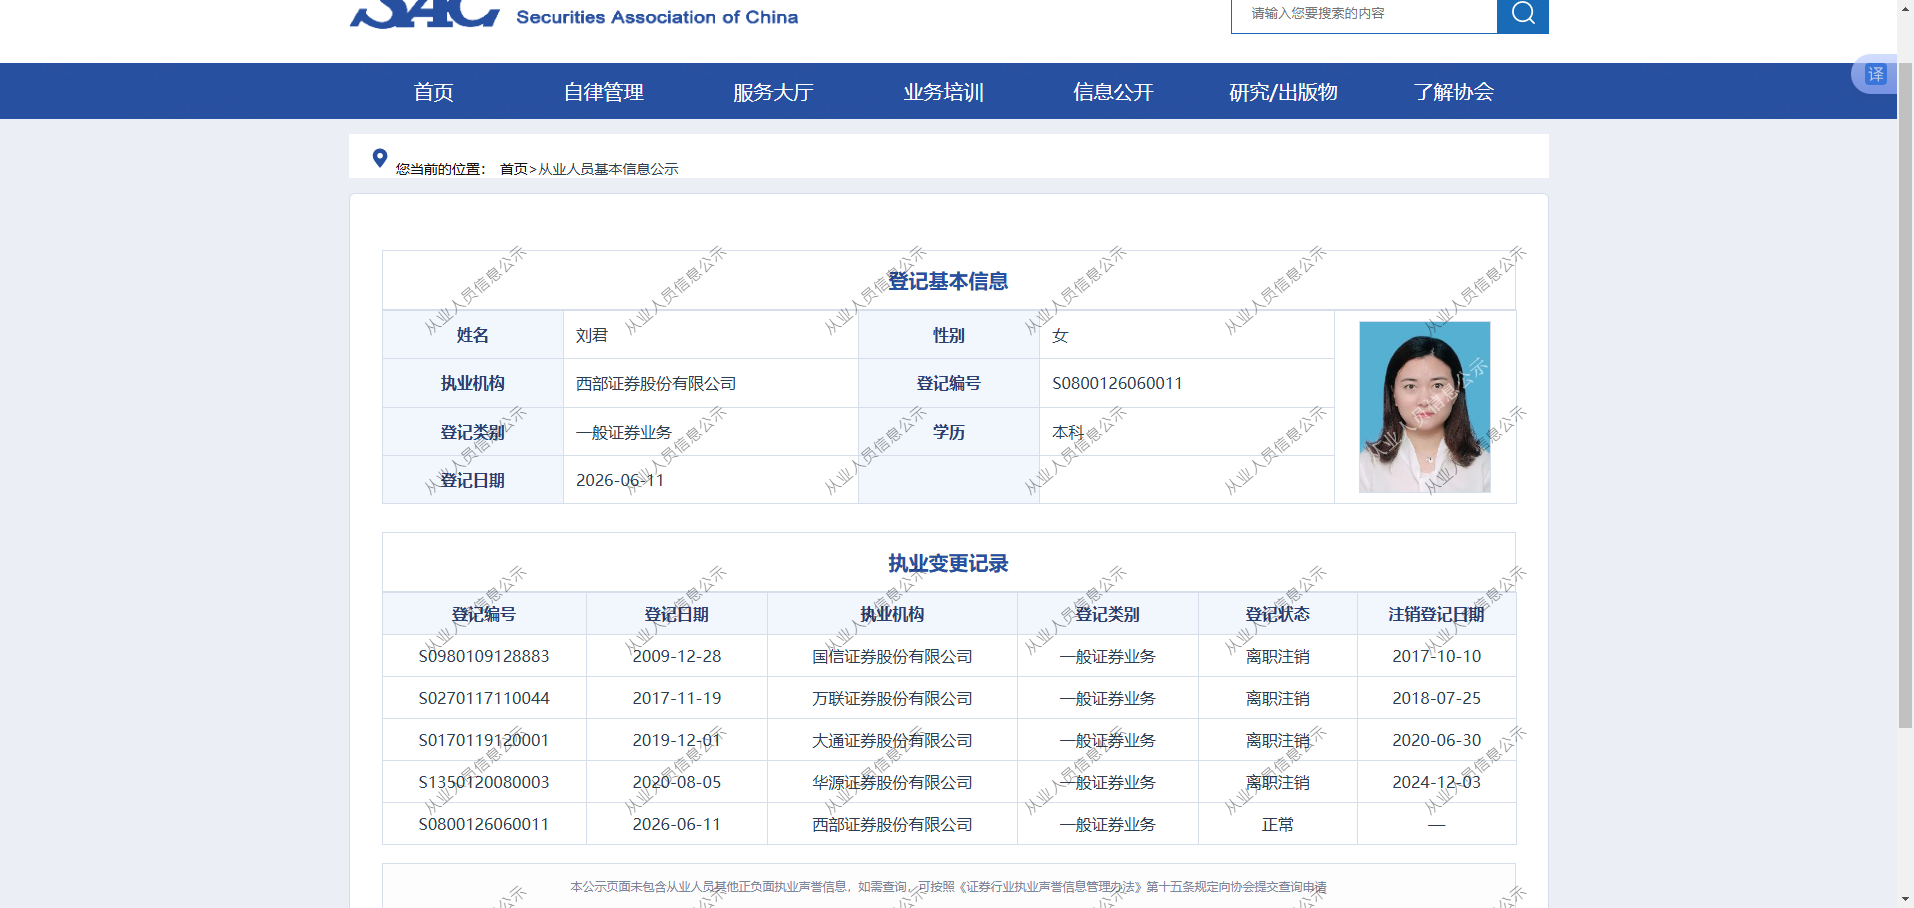Click the 登记基本信息 heading
The image size is (1914, 908).
[x=948, y=281]
